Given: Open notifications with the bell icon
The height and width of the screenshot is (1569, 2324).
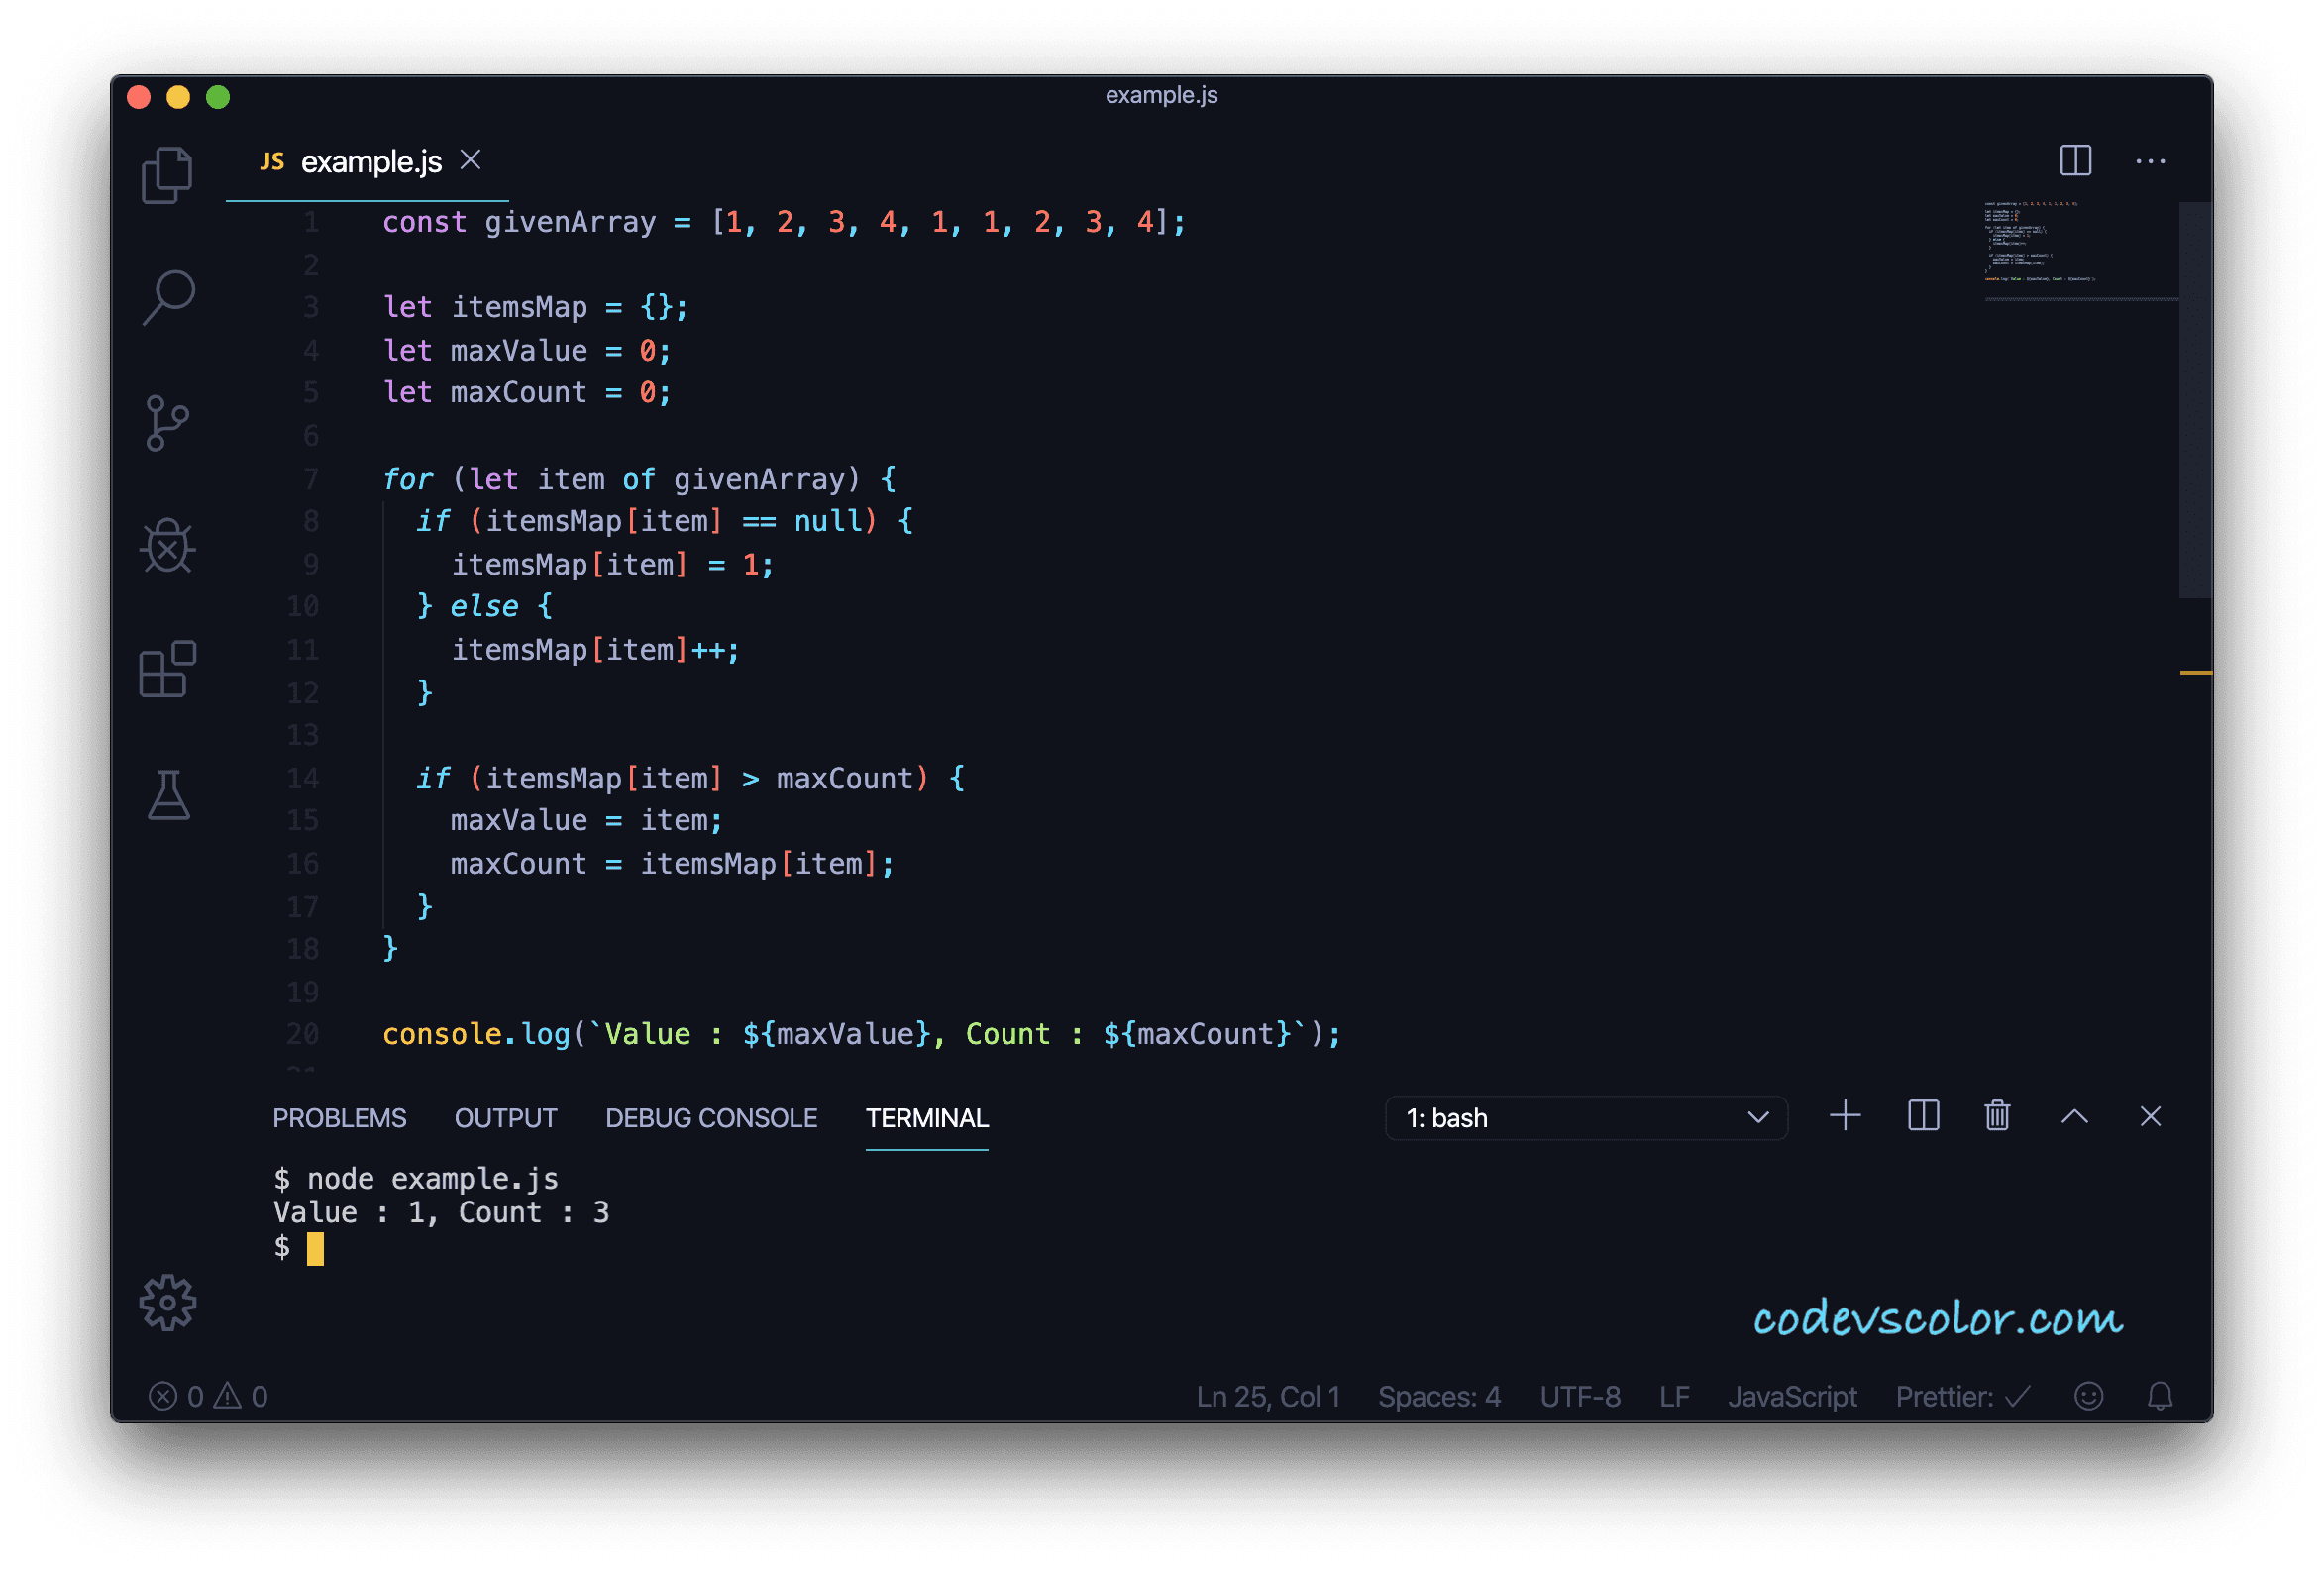Looking at the screenshot, I should point(2160,1396).
